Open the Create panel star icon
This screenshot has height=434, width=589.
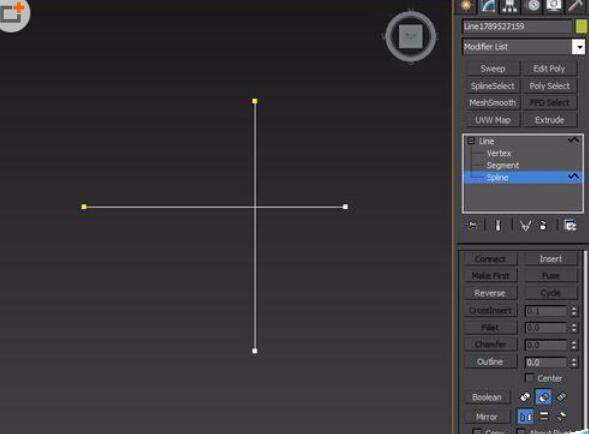pos(466,6)
